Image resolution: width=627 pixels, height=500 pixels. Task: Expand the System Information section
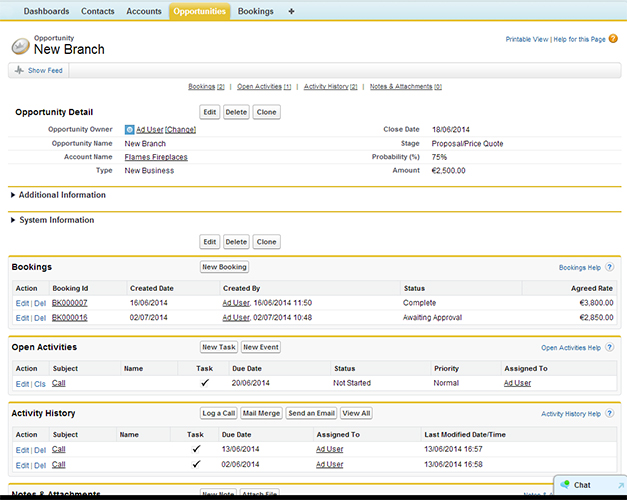pyautogui.click(x=13, y=220)
